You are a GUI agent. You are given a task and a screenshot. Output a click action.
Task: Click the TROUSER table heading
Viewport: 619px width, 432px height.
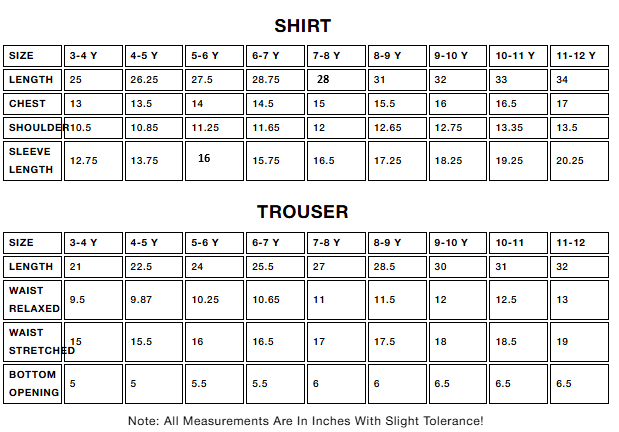[x=302, y=212]
